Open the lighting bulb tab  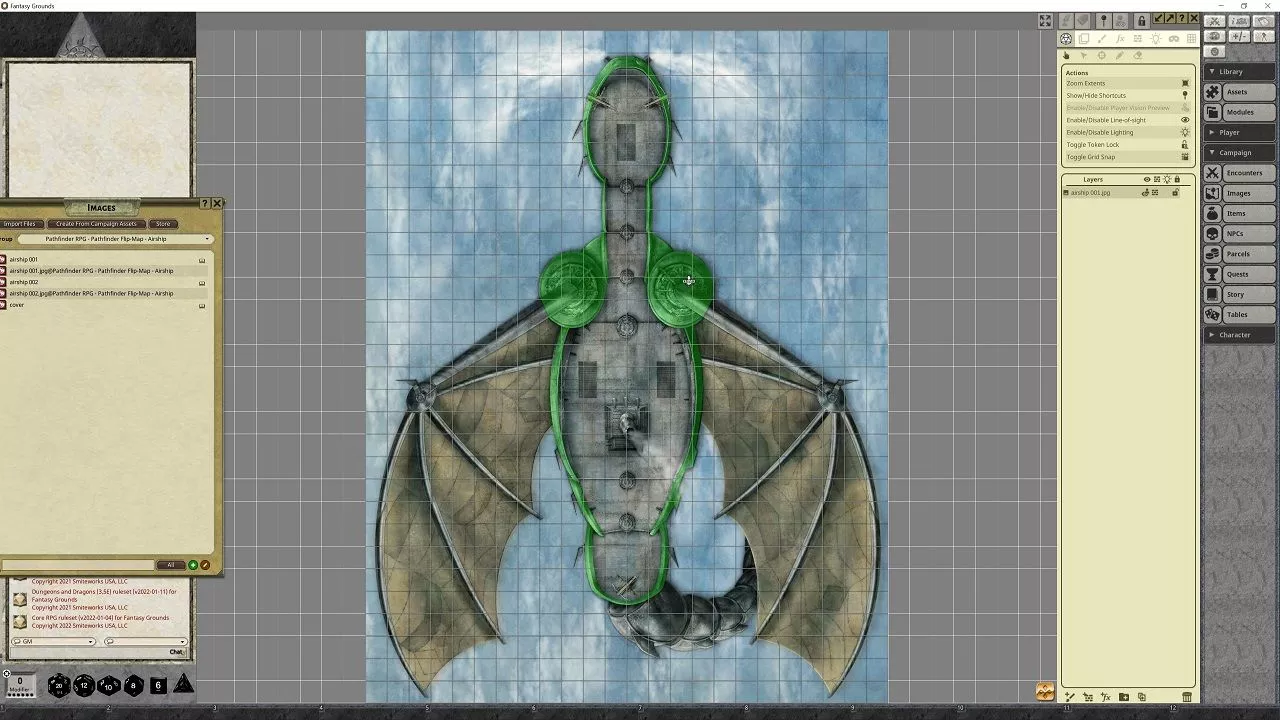click(1155, 39)
